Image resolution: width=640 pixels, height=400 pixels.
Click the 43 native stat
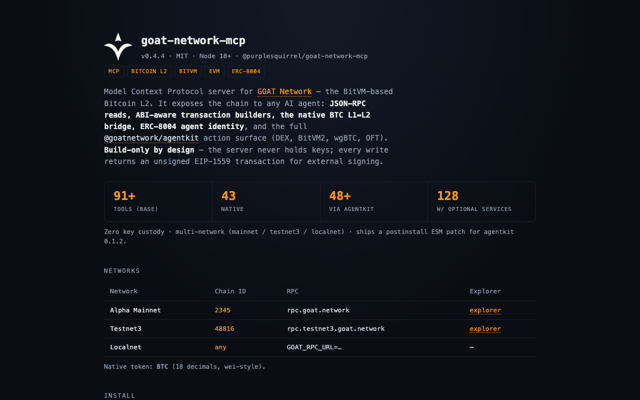point(266,202)
